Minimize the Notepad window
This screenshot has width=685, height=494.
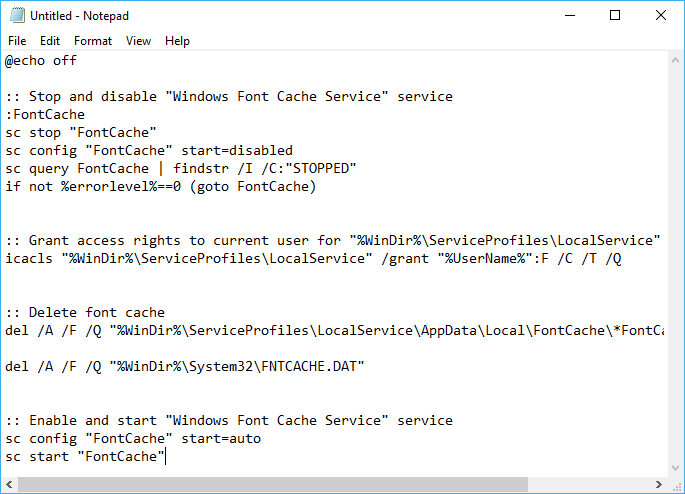[x=570, y=15]
